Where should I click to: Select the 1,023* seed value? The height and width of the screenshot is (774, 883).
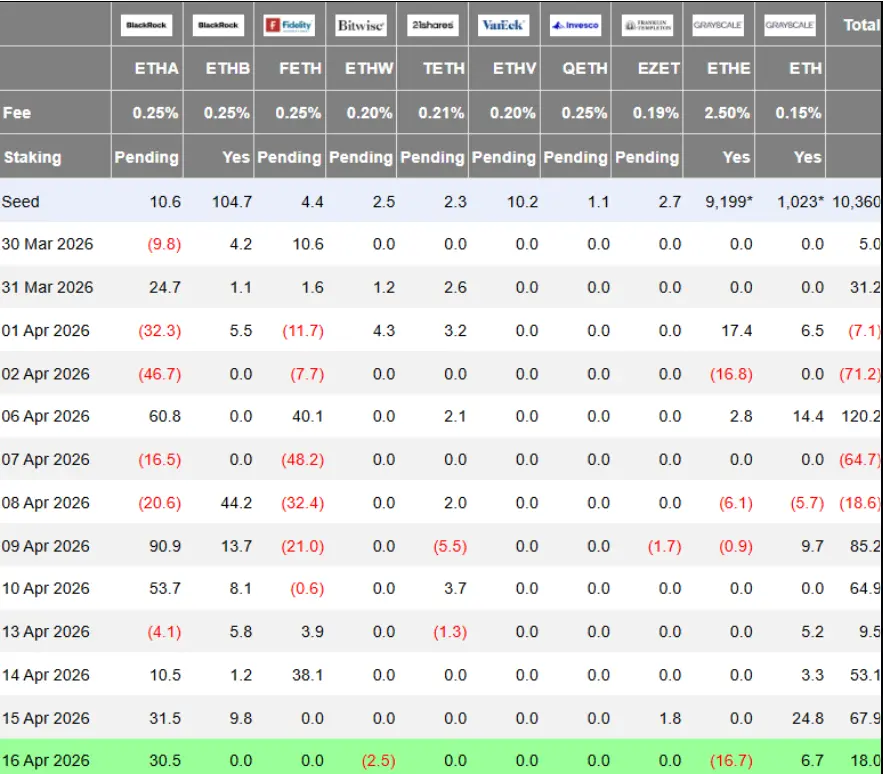801,202
